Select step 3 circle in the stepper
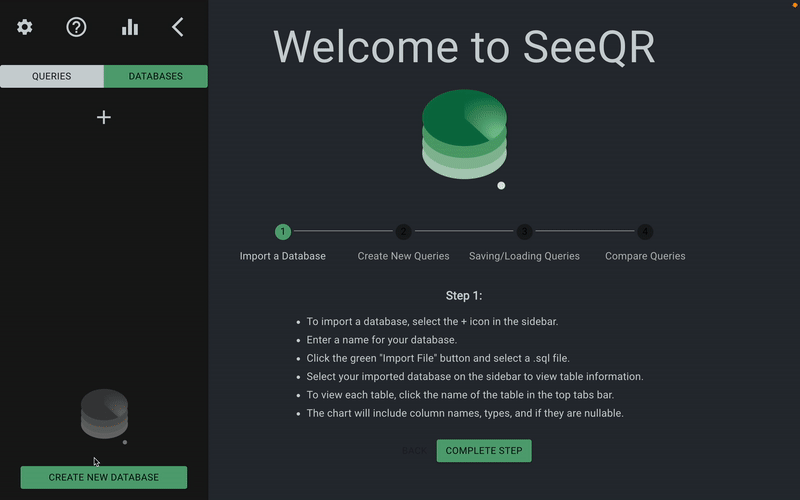 tap(524, 232)
